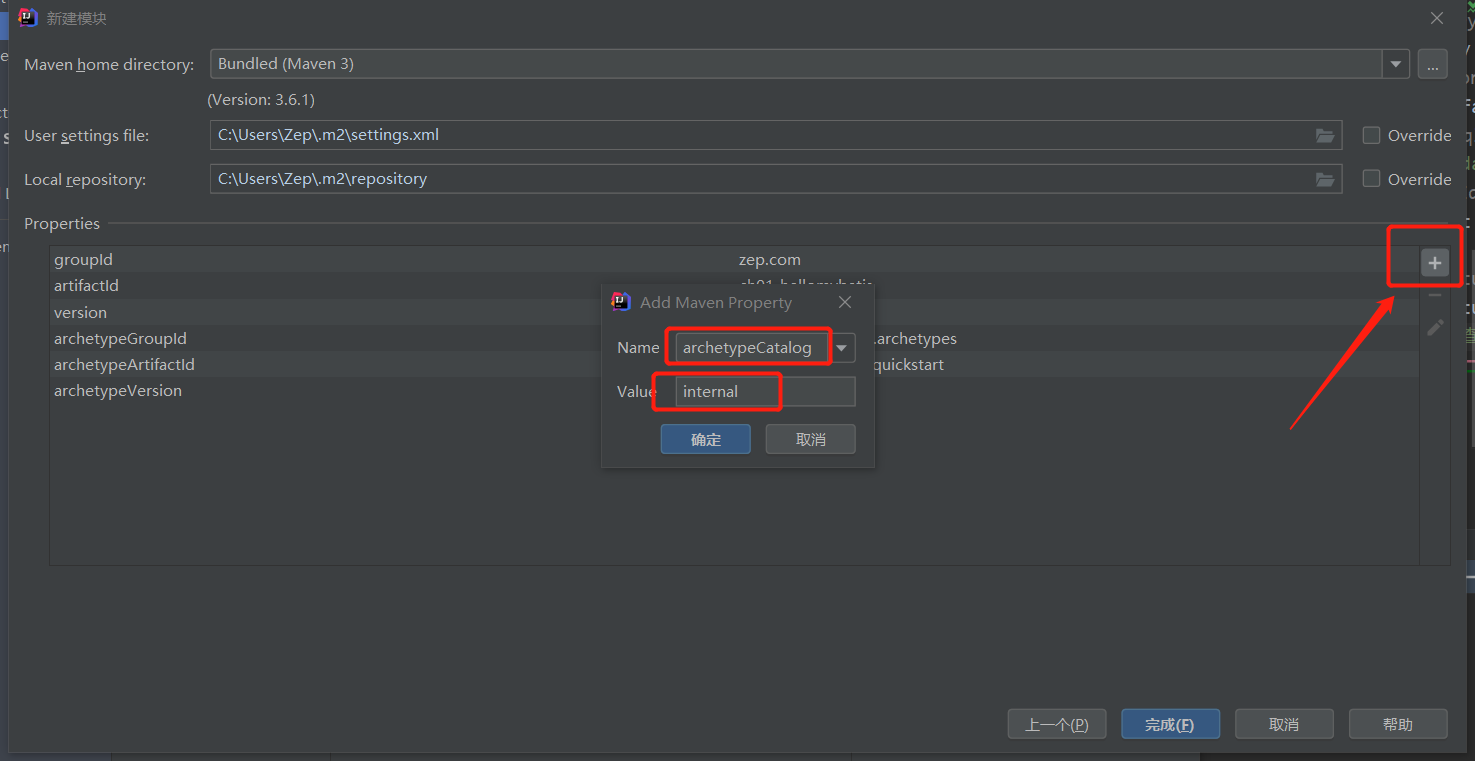Click 取消 at the bottom of the wizard
The height and width of the screenshot is (761, 1475).
(1284, 724)
